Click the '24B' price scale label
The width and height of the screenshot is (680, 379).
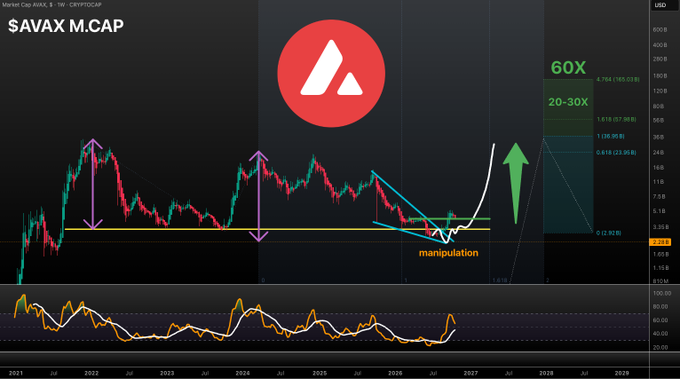point(658,152)
